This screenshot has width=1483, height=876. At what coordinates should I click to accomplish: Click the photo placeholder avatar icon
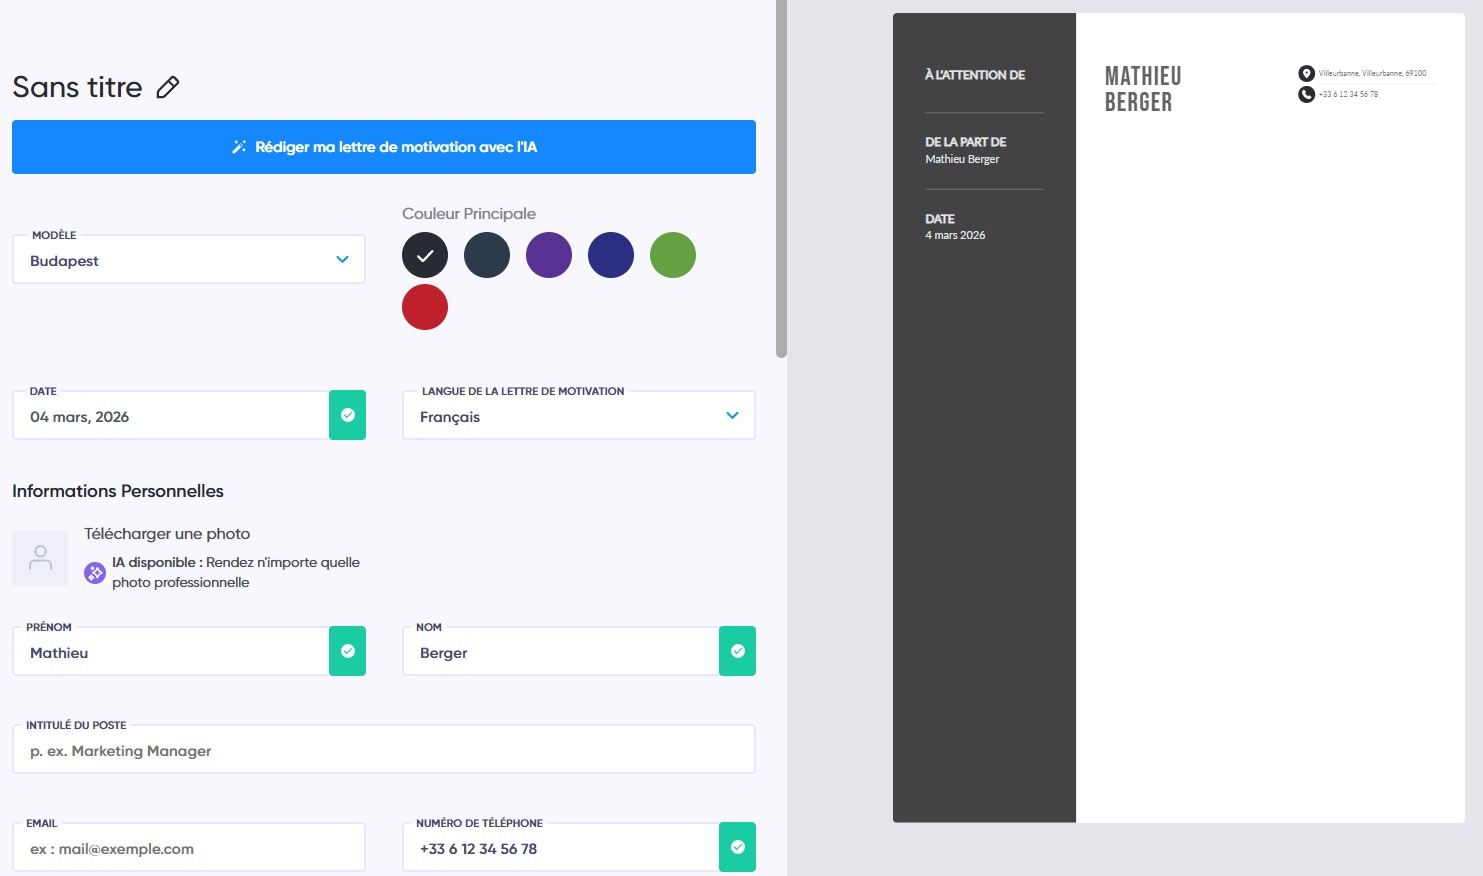click(39, 557)
